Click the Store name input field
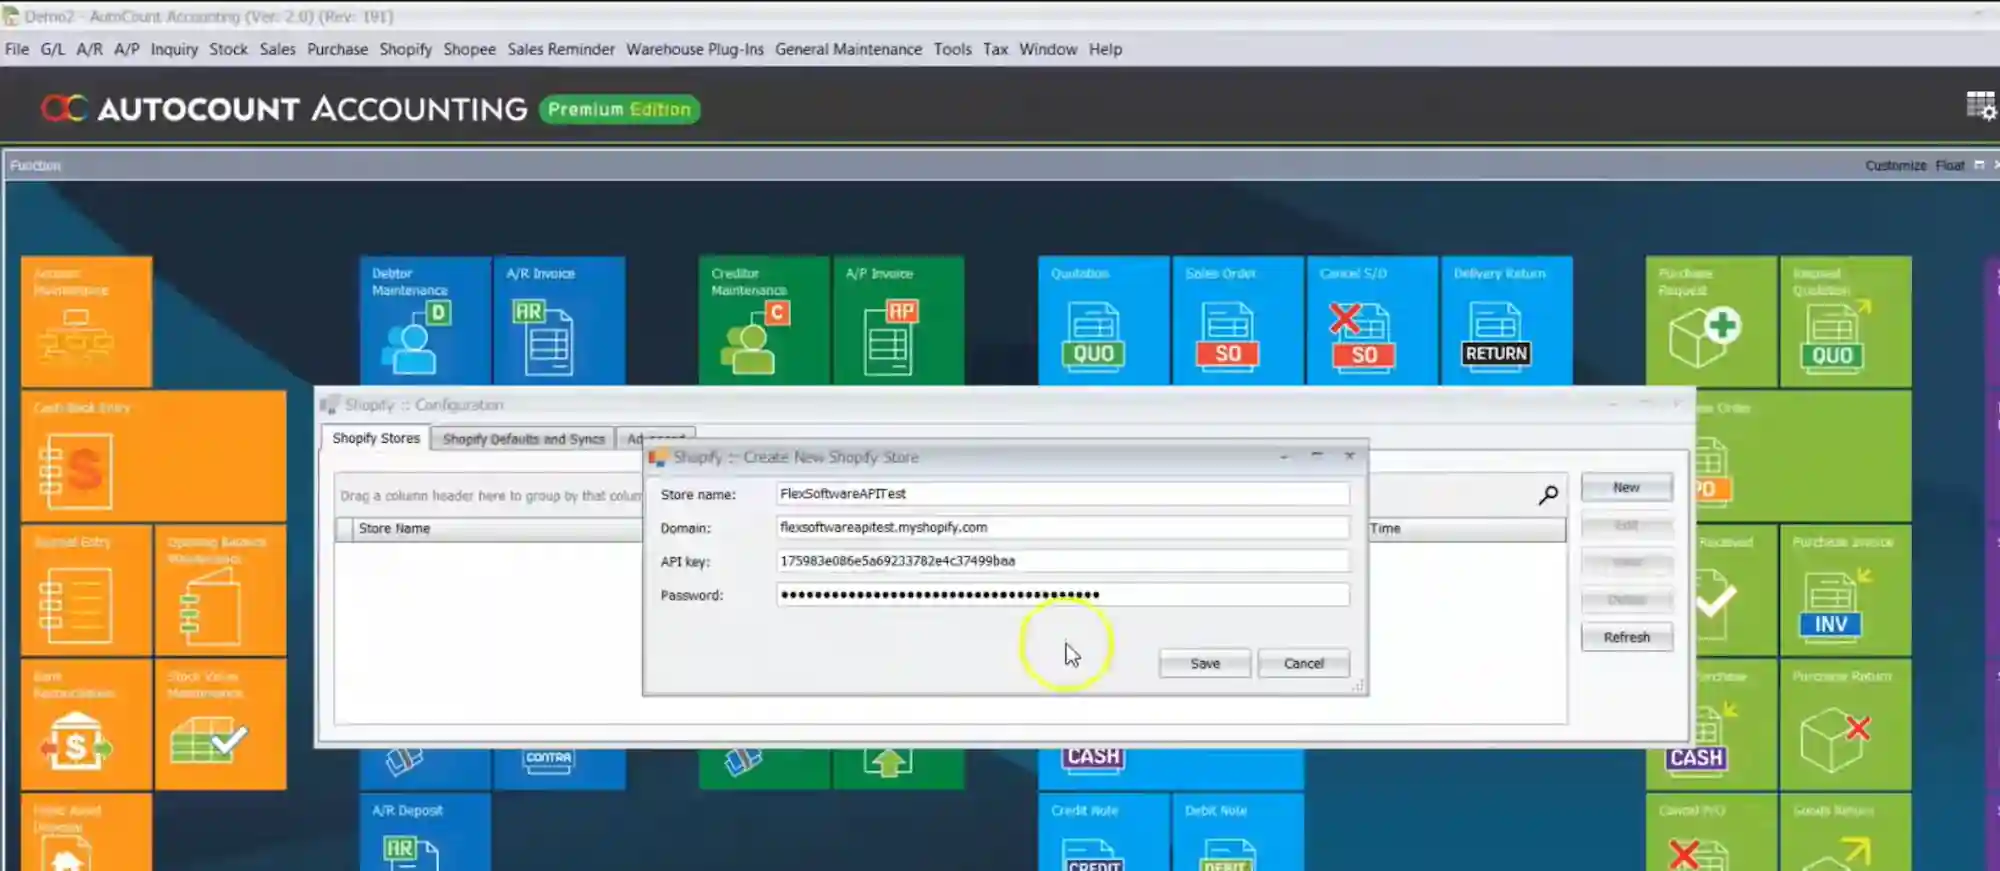This screenshot has height=871, width=2000. point(1062,494)
